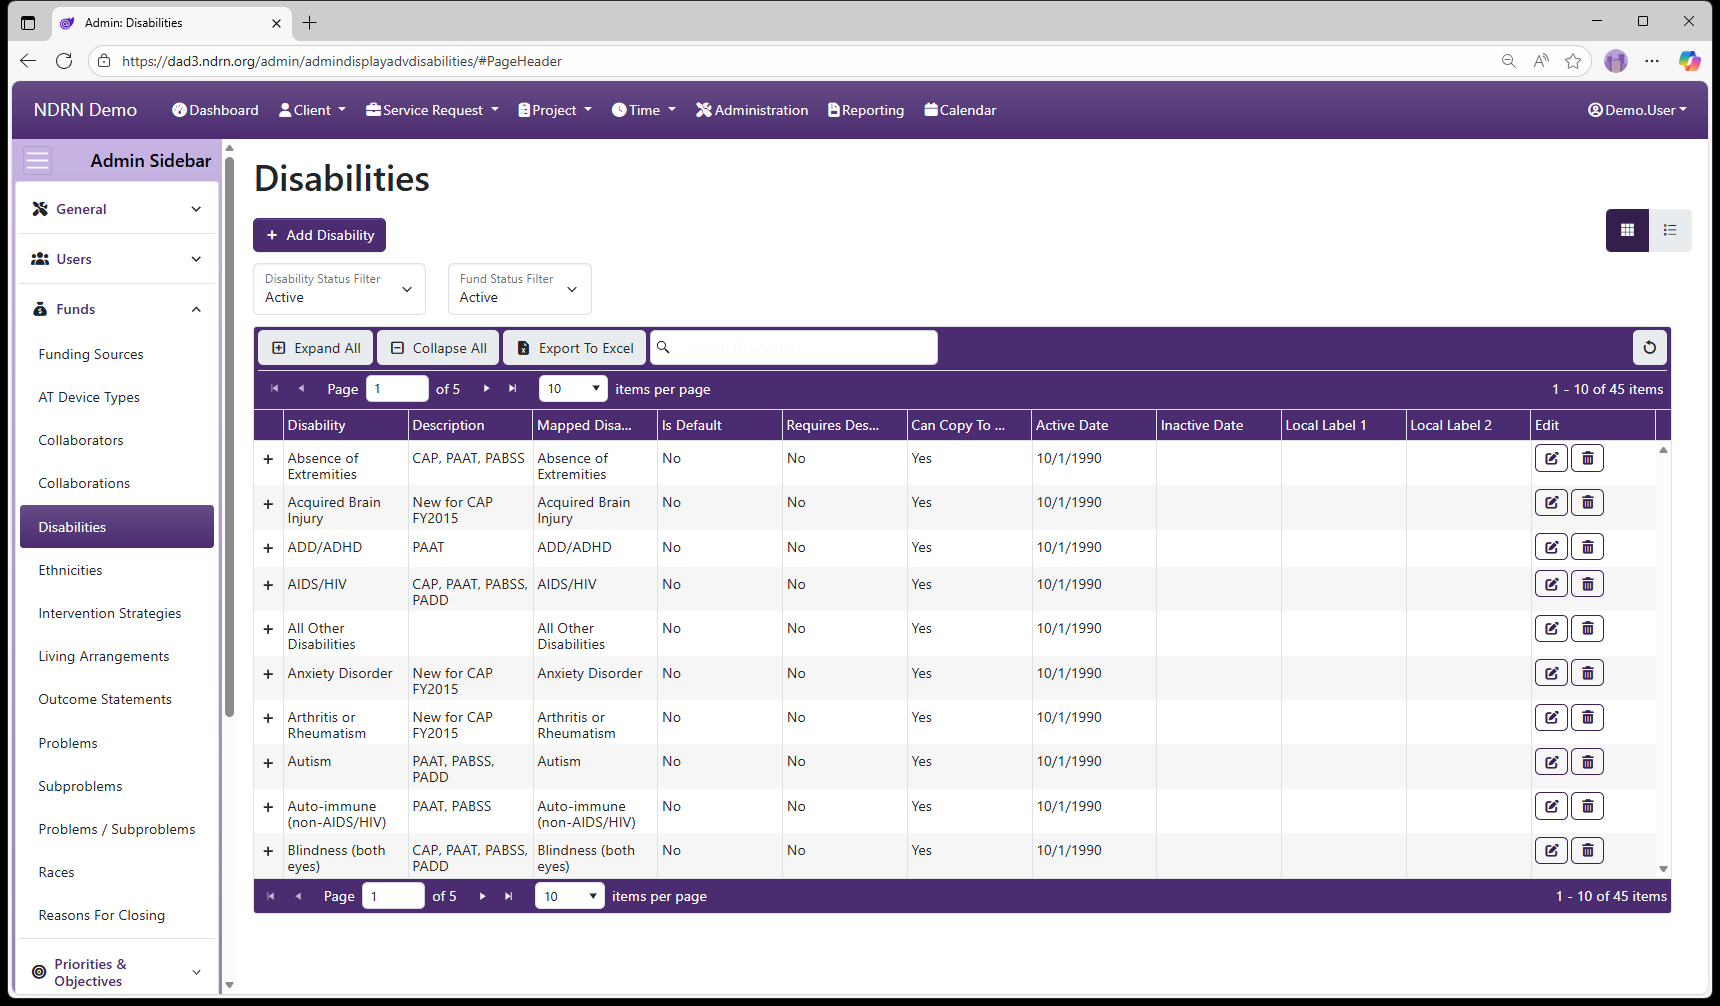Open top items per page dropdown
This screenshot has width=1720, height=1006.
[x=573, y=389]
